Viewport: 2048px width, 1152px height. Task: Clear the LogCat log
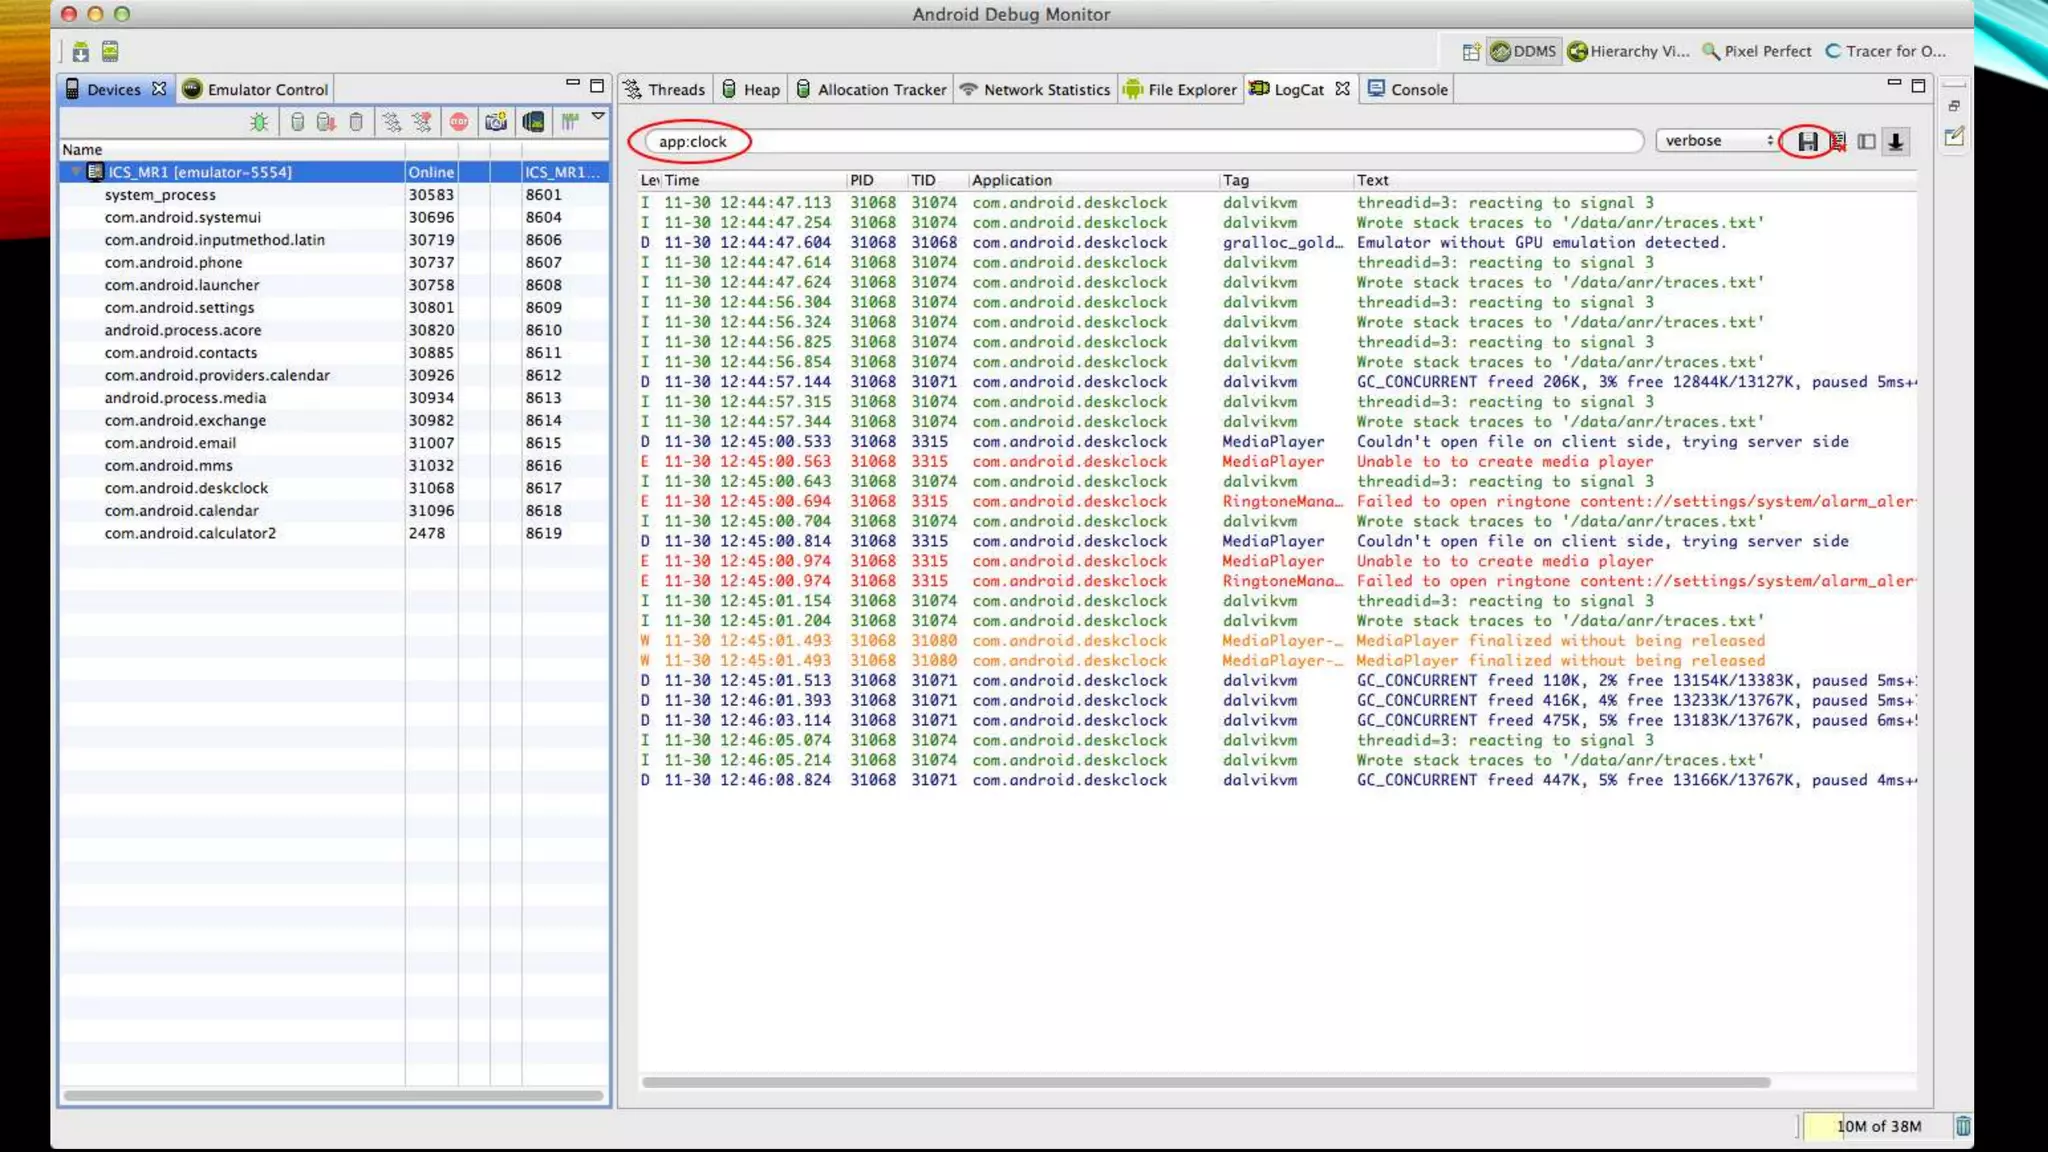tap(1838, 141)
